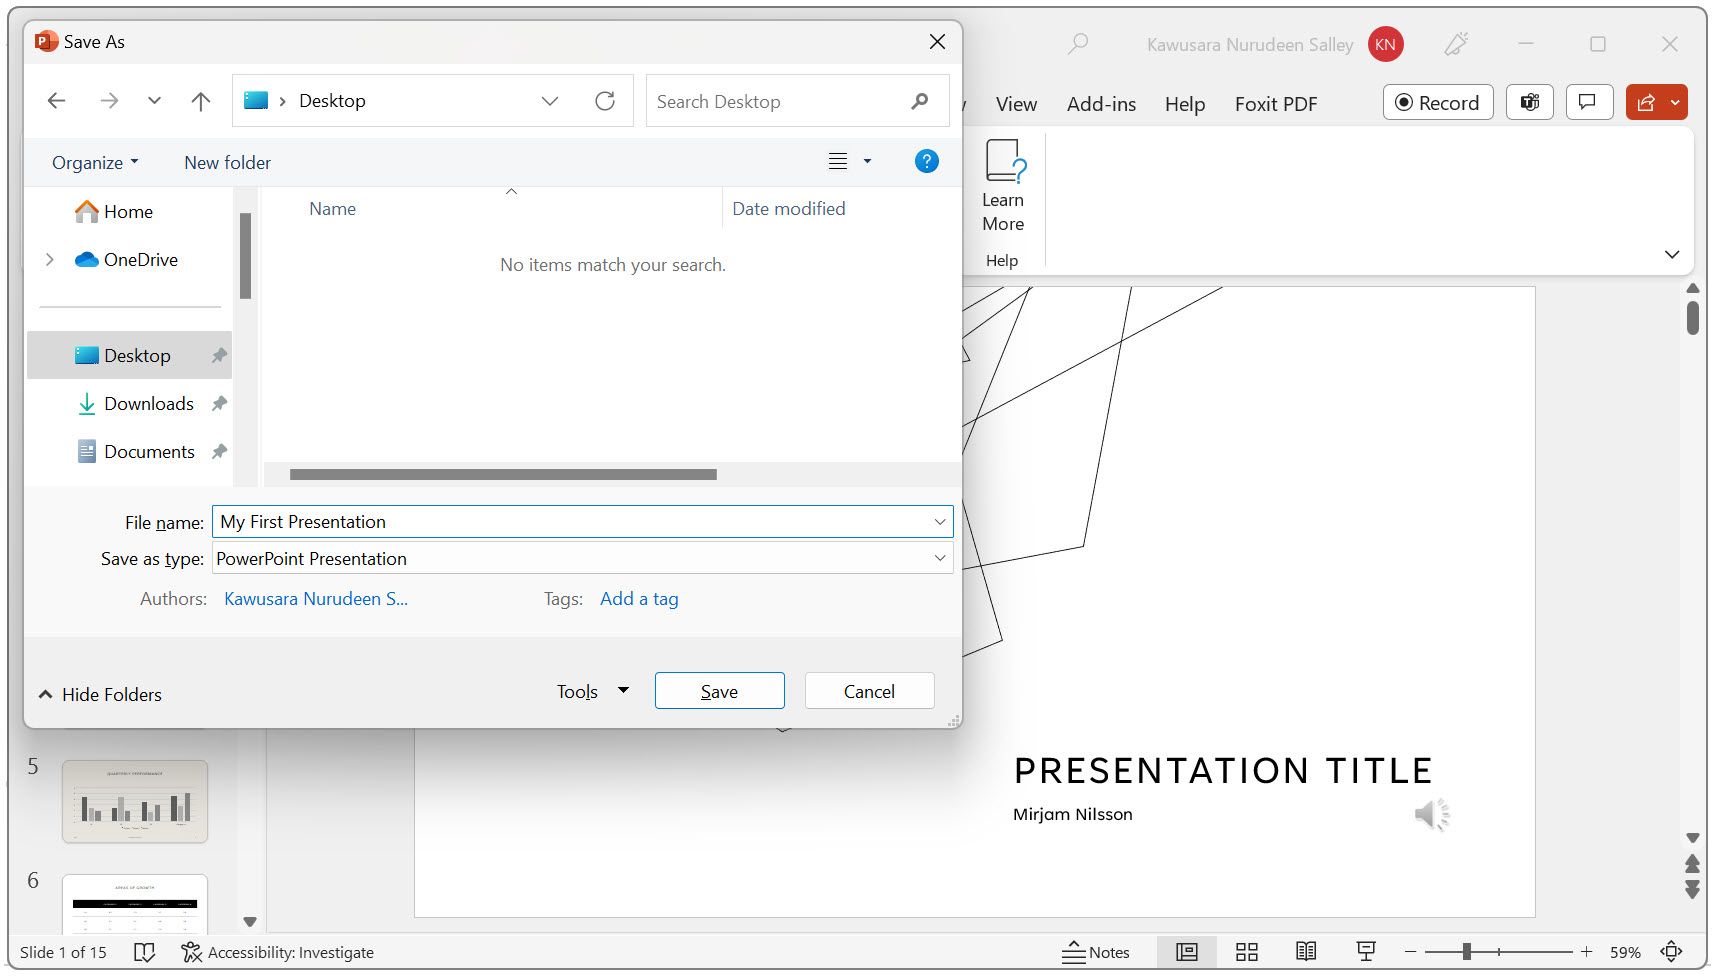Unpin Downloads from Quick access

[x=219, y=403]
